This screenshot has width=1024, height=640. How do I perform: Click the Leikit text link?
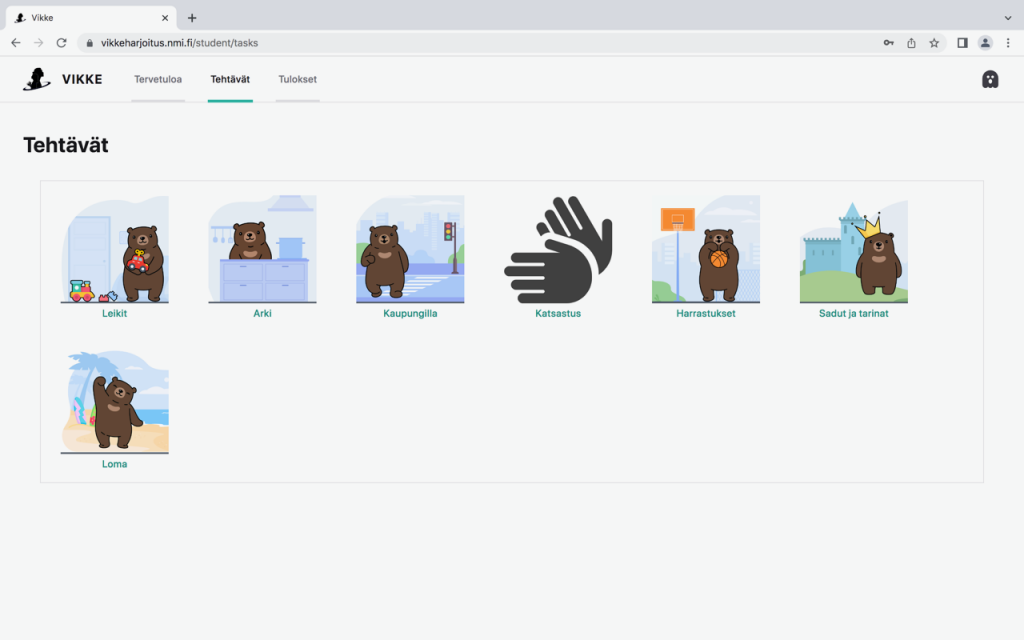pyautogui.click(x=114, y=313)
